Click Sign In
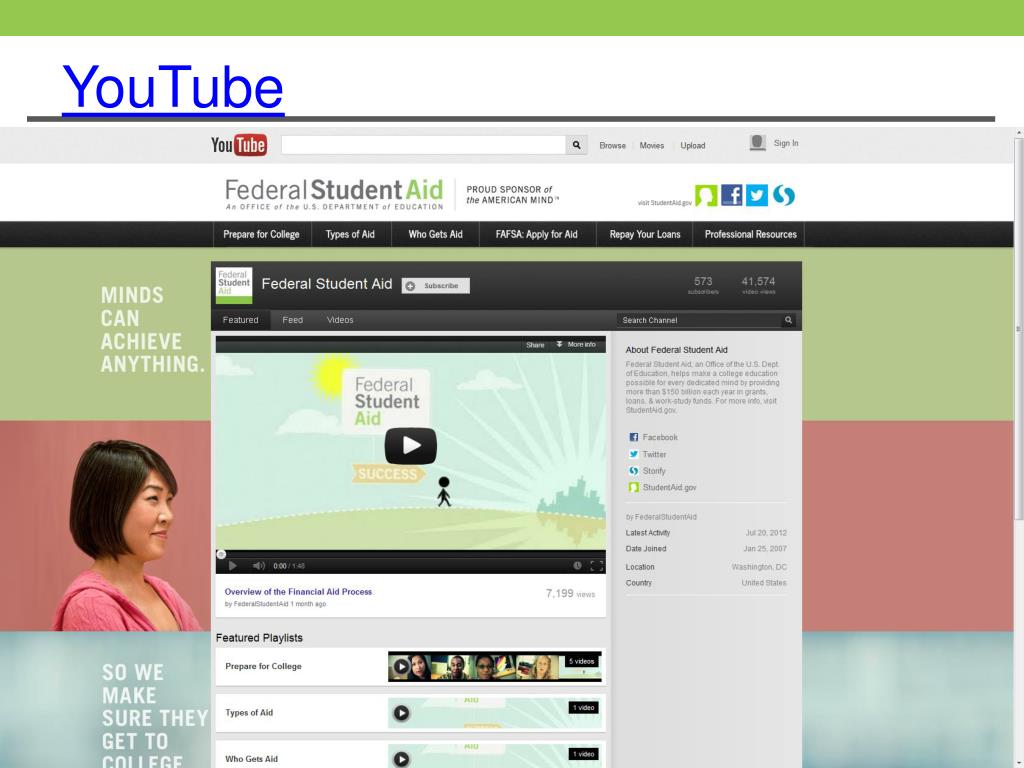 tap(786, 143)
